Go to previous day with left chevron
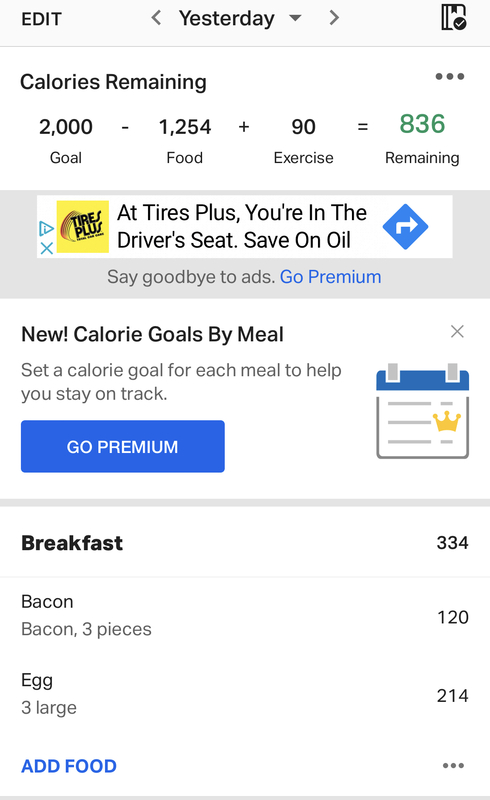490x800 pixels. [x=156, y=18]
